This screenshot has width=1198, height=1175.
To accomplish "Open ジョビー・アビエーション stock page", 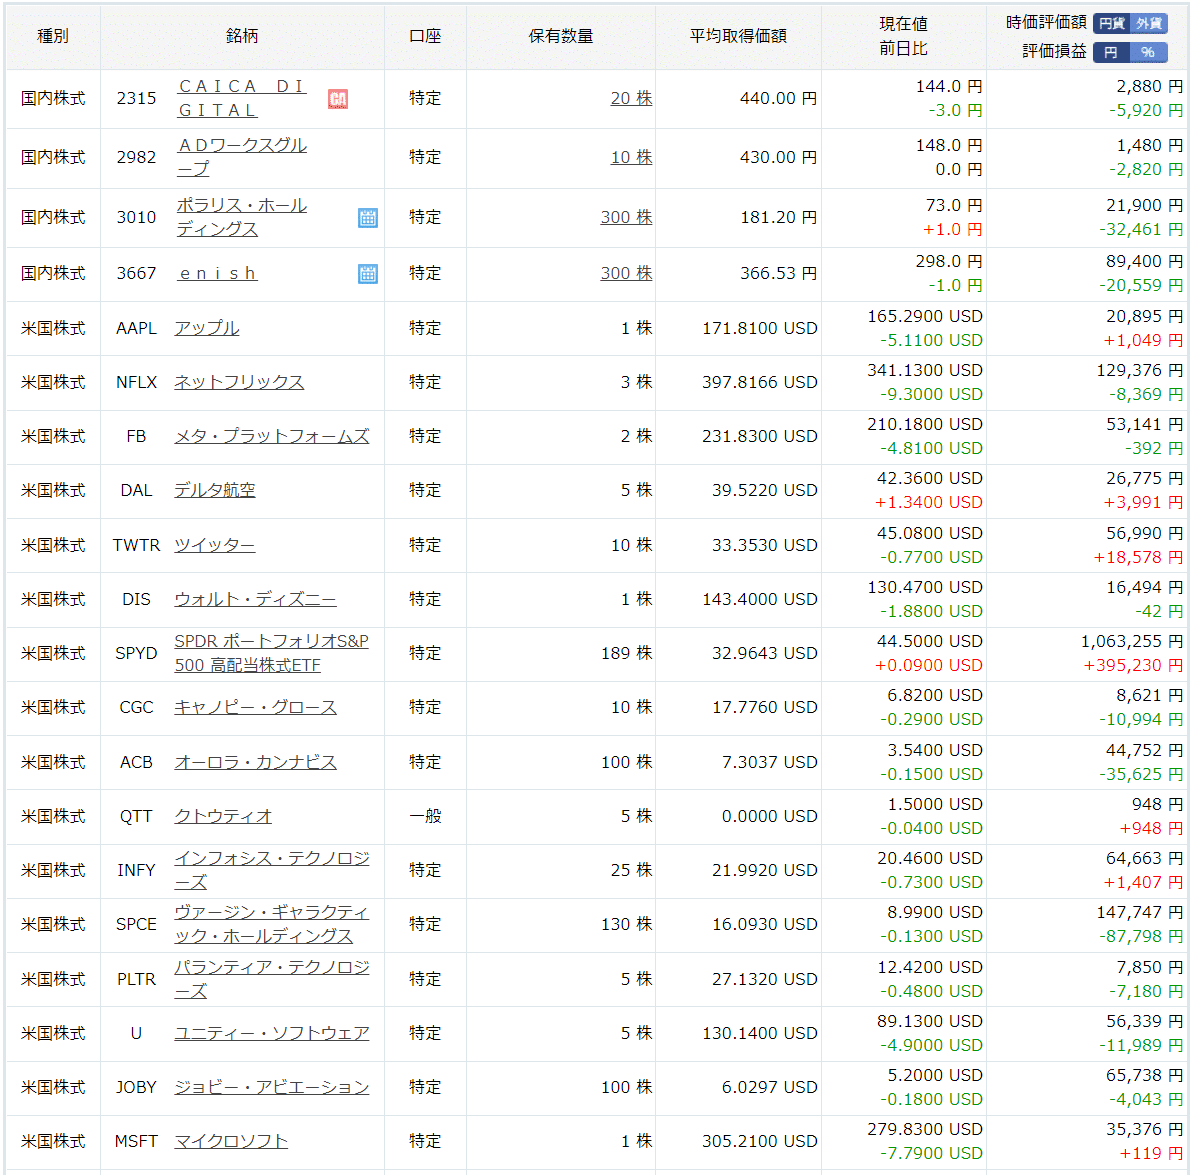I will point(271,1088).
